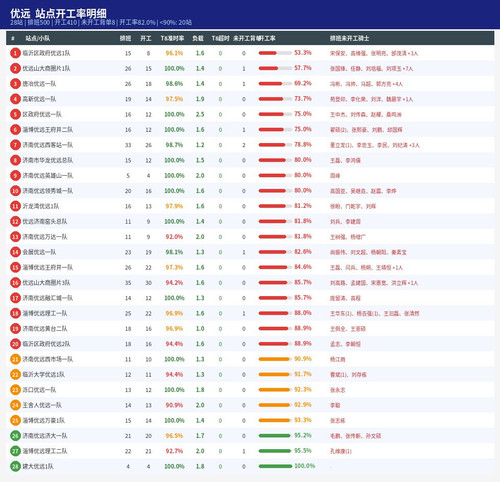The image size is (500, 482).
Task: Click the 33 shift count in row 7
Action: pyautogui.click(x=128, y=145)
